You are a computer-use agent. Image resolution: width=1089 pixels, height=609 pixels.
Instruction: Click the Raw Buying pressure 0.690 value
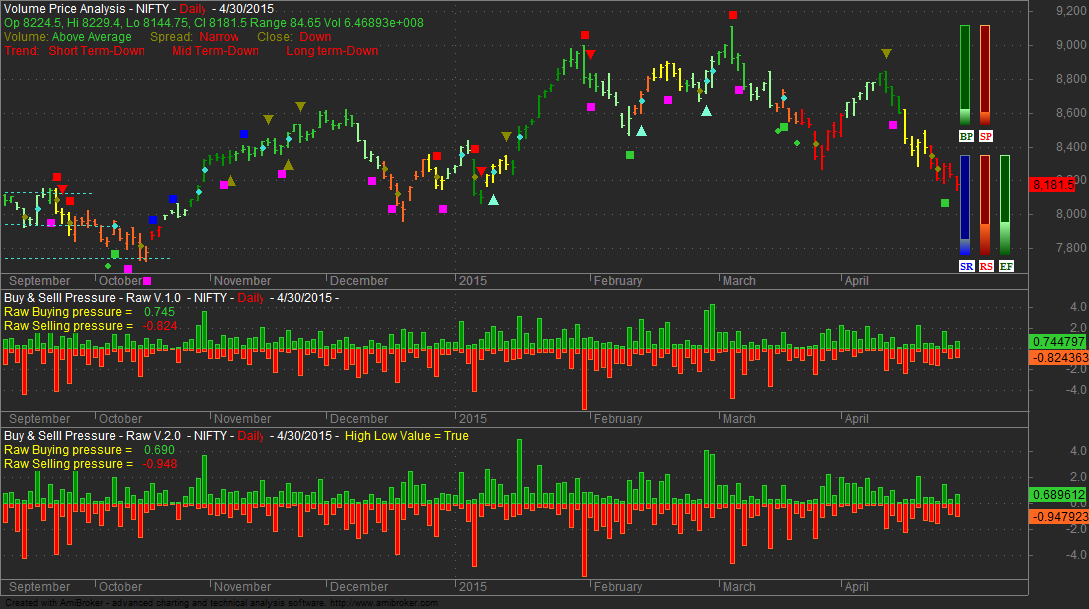159,450
